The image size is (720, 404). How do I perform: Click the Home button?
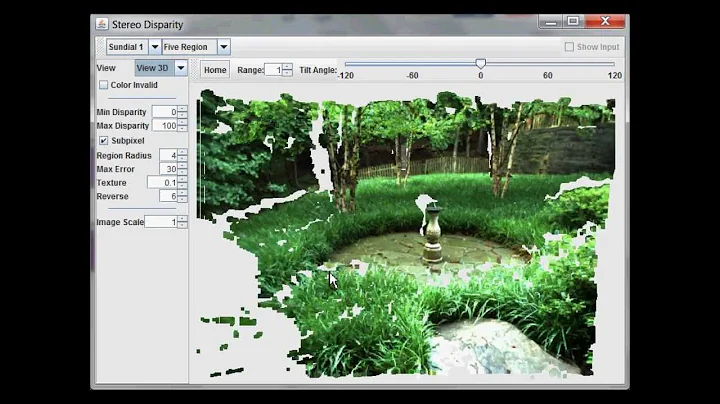(x=215, y=70)
